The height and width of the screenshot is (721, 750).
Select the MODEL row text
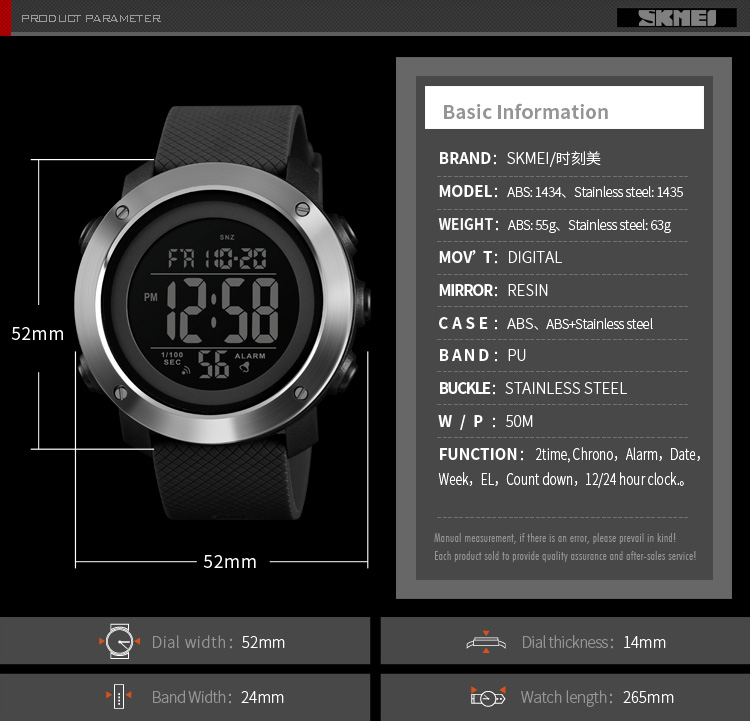pos(561,191)
